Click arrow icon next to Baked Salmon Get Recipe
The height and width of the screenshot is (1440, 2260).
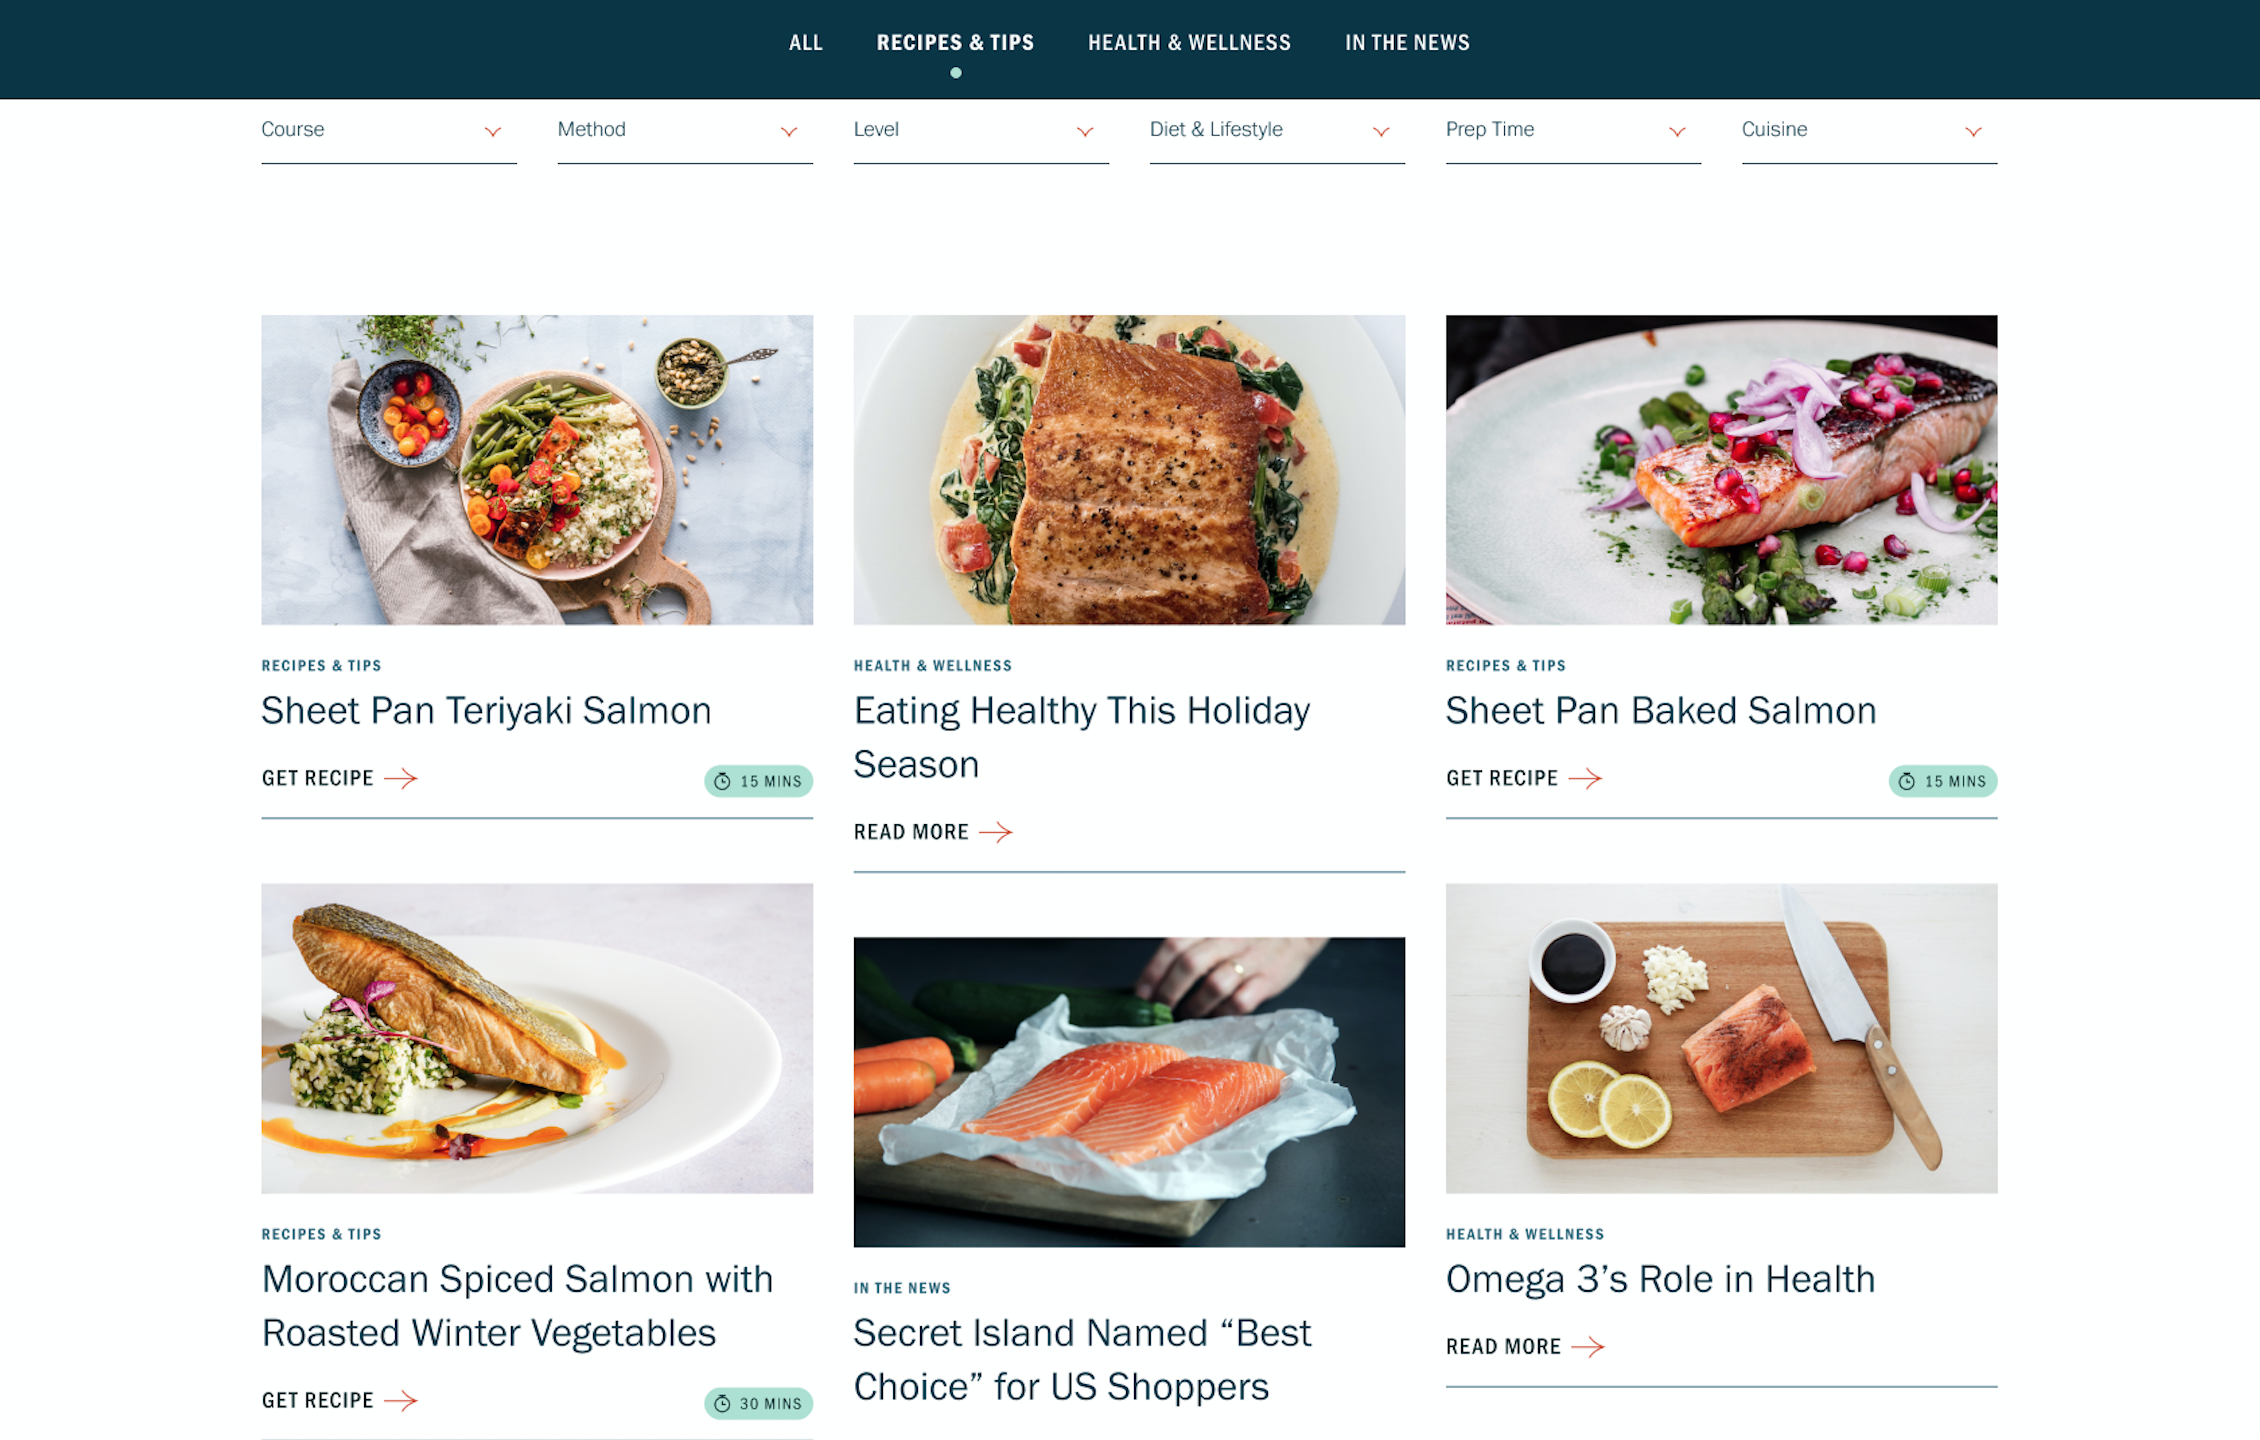coord(1585,778)
